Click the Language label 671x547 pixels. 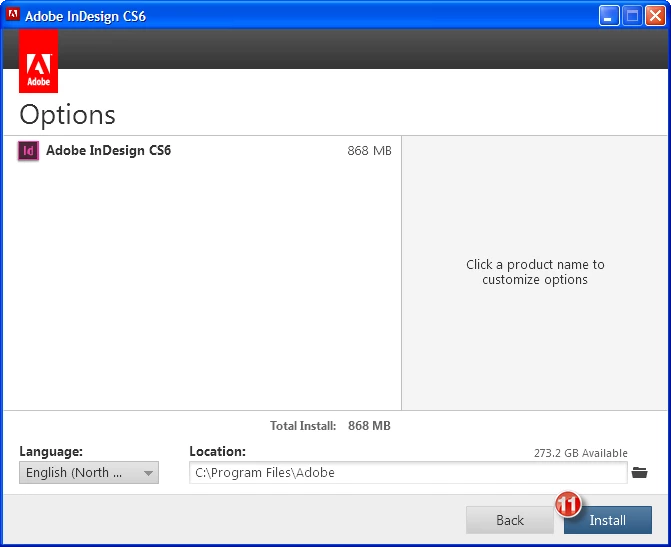51,451
